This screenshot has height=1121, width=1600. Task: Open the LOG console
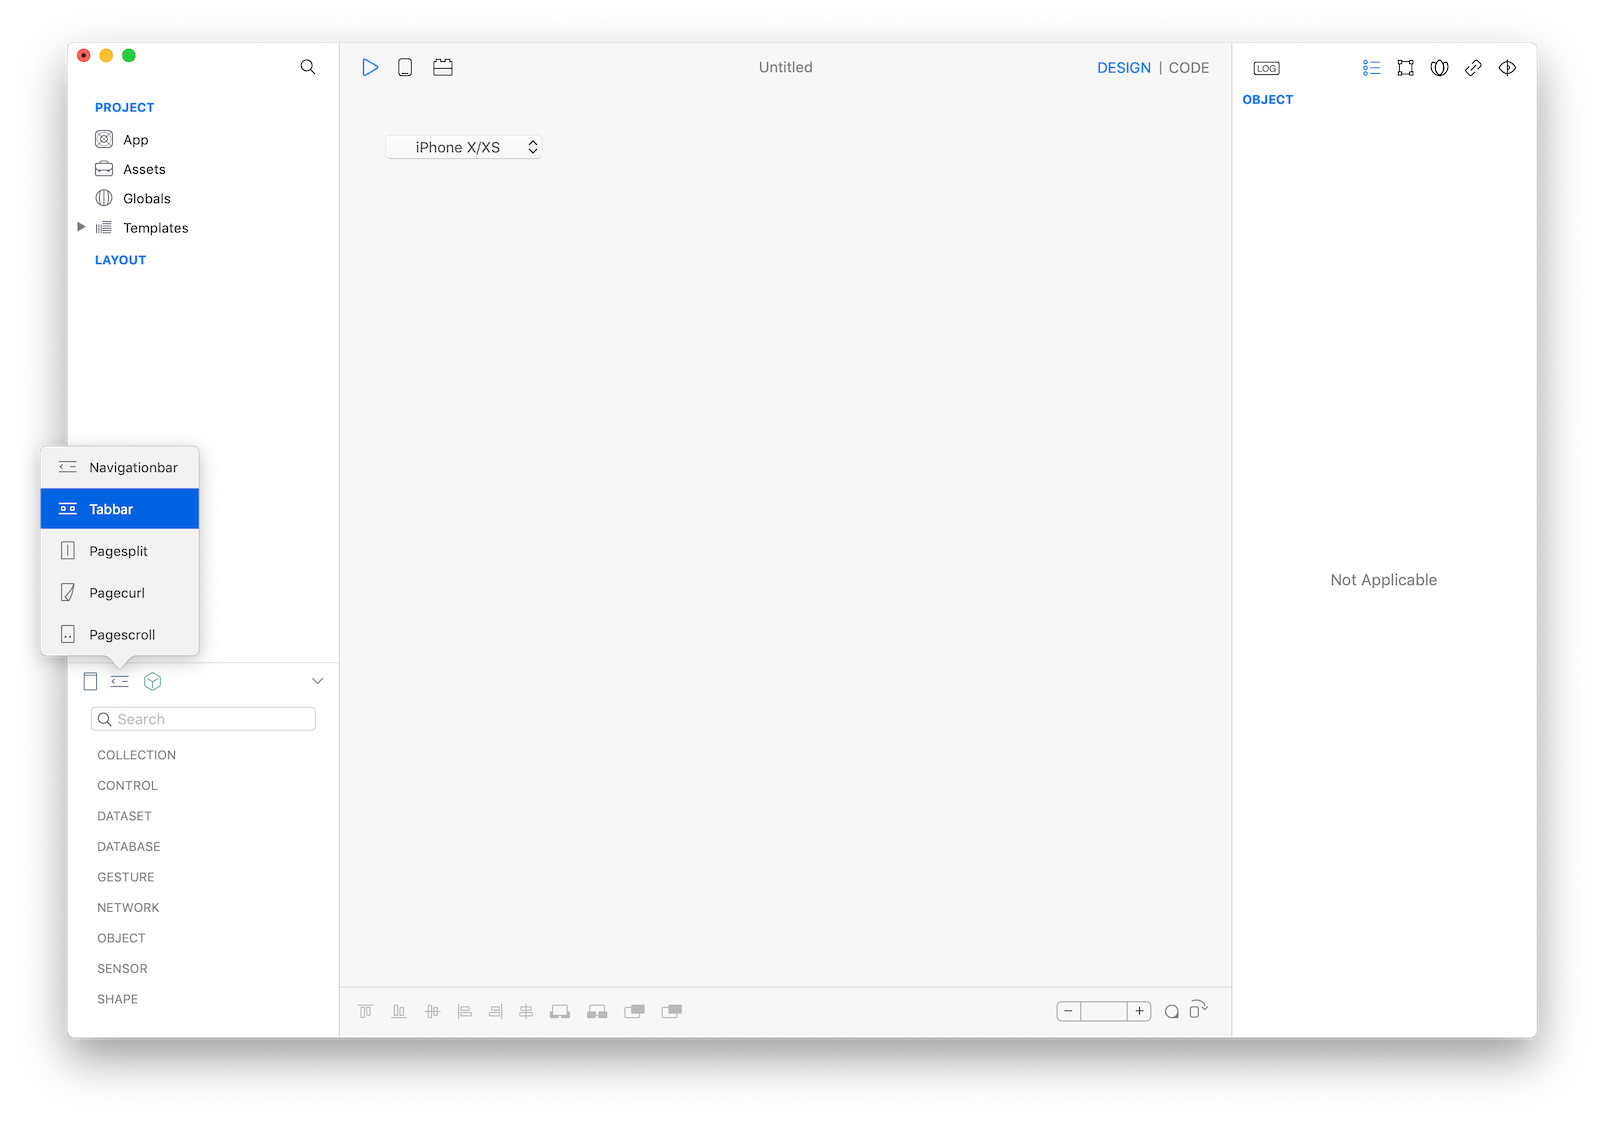point(1266,68)
